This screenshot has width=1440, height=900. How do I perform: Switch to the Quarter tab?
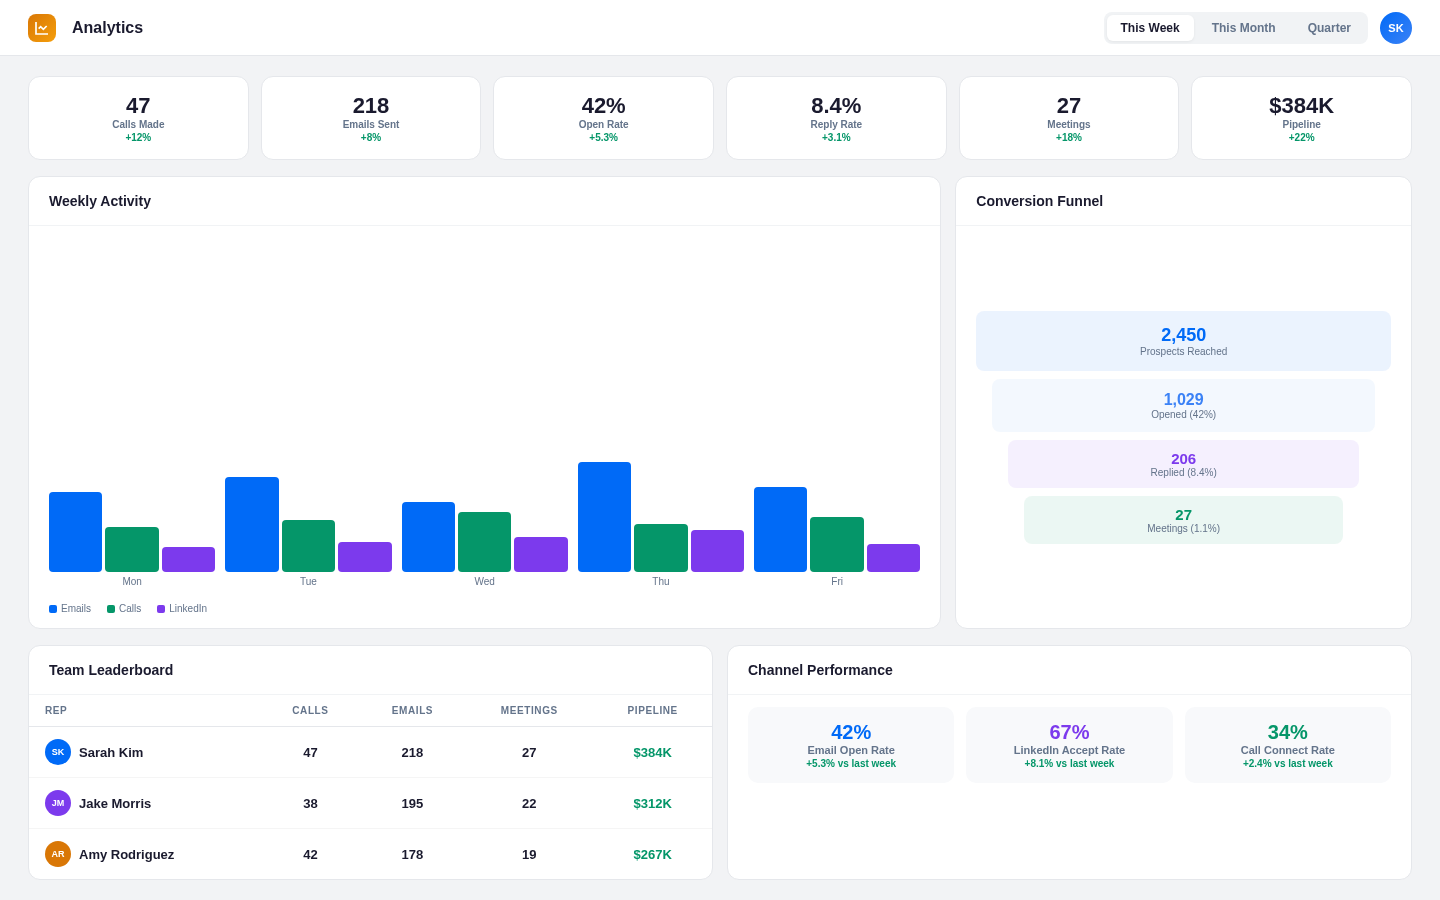click(x=1329, y=28)
